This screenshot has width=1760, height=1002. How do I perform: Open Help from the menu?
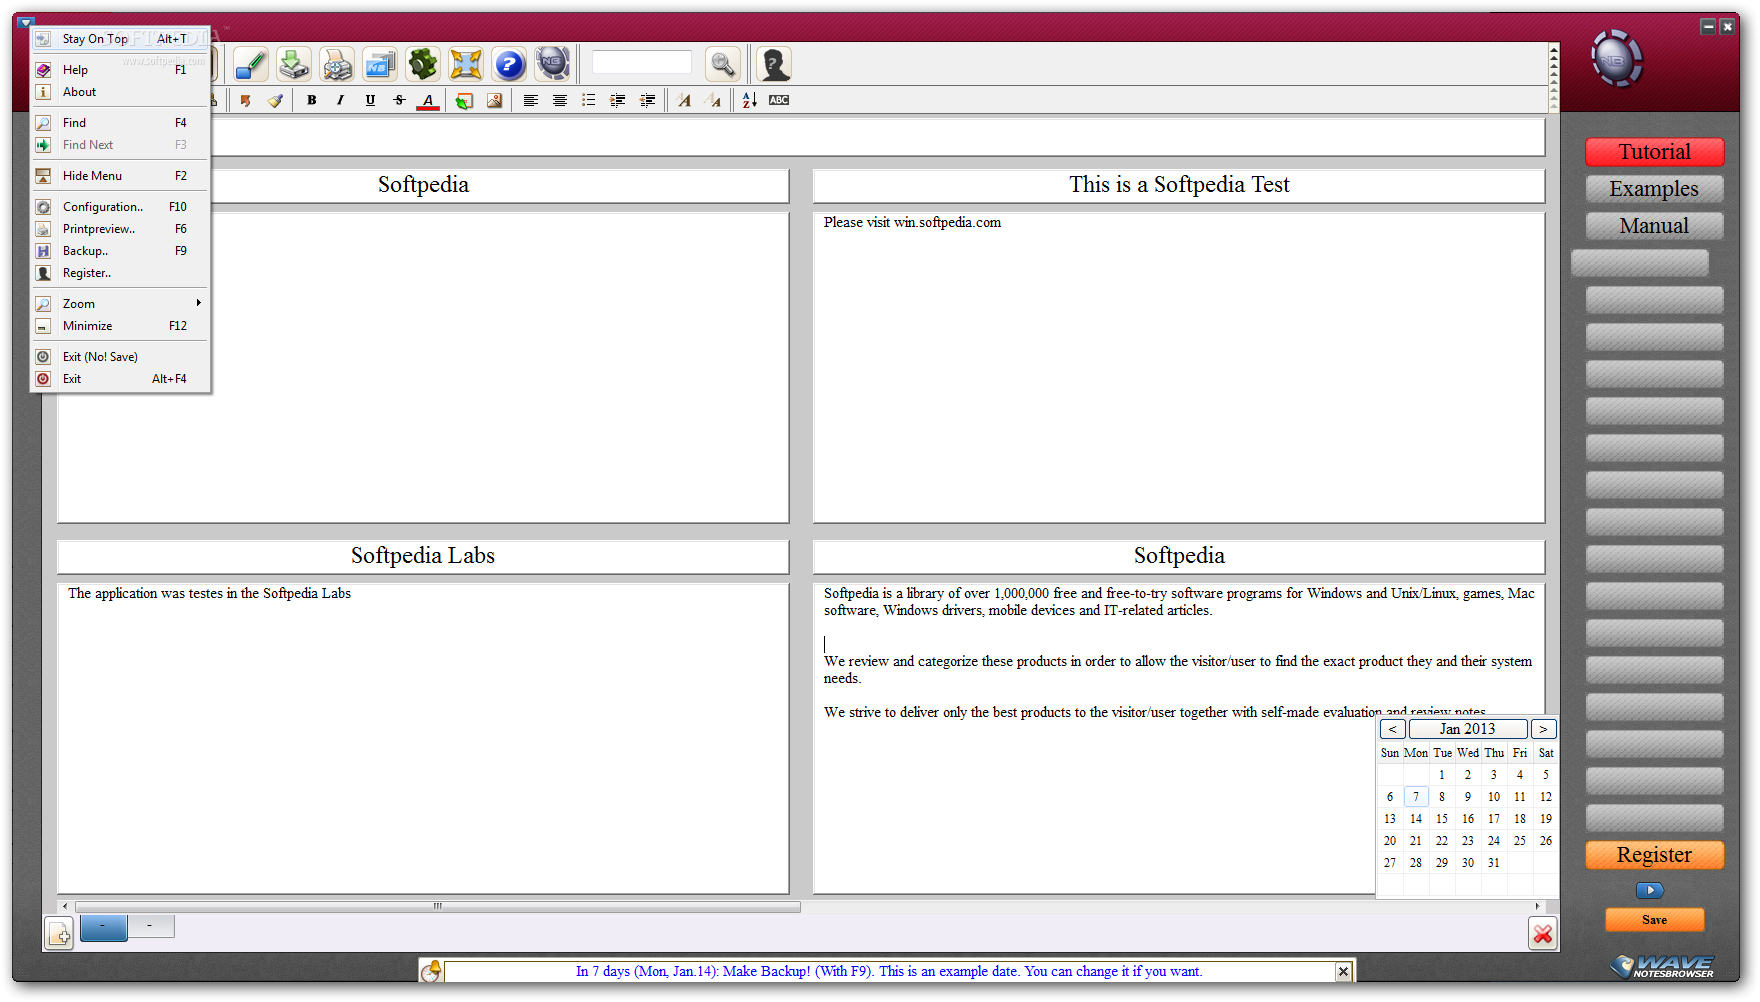[121, 70]
